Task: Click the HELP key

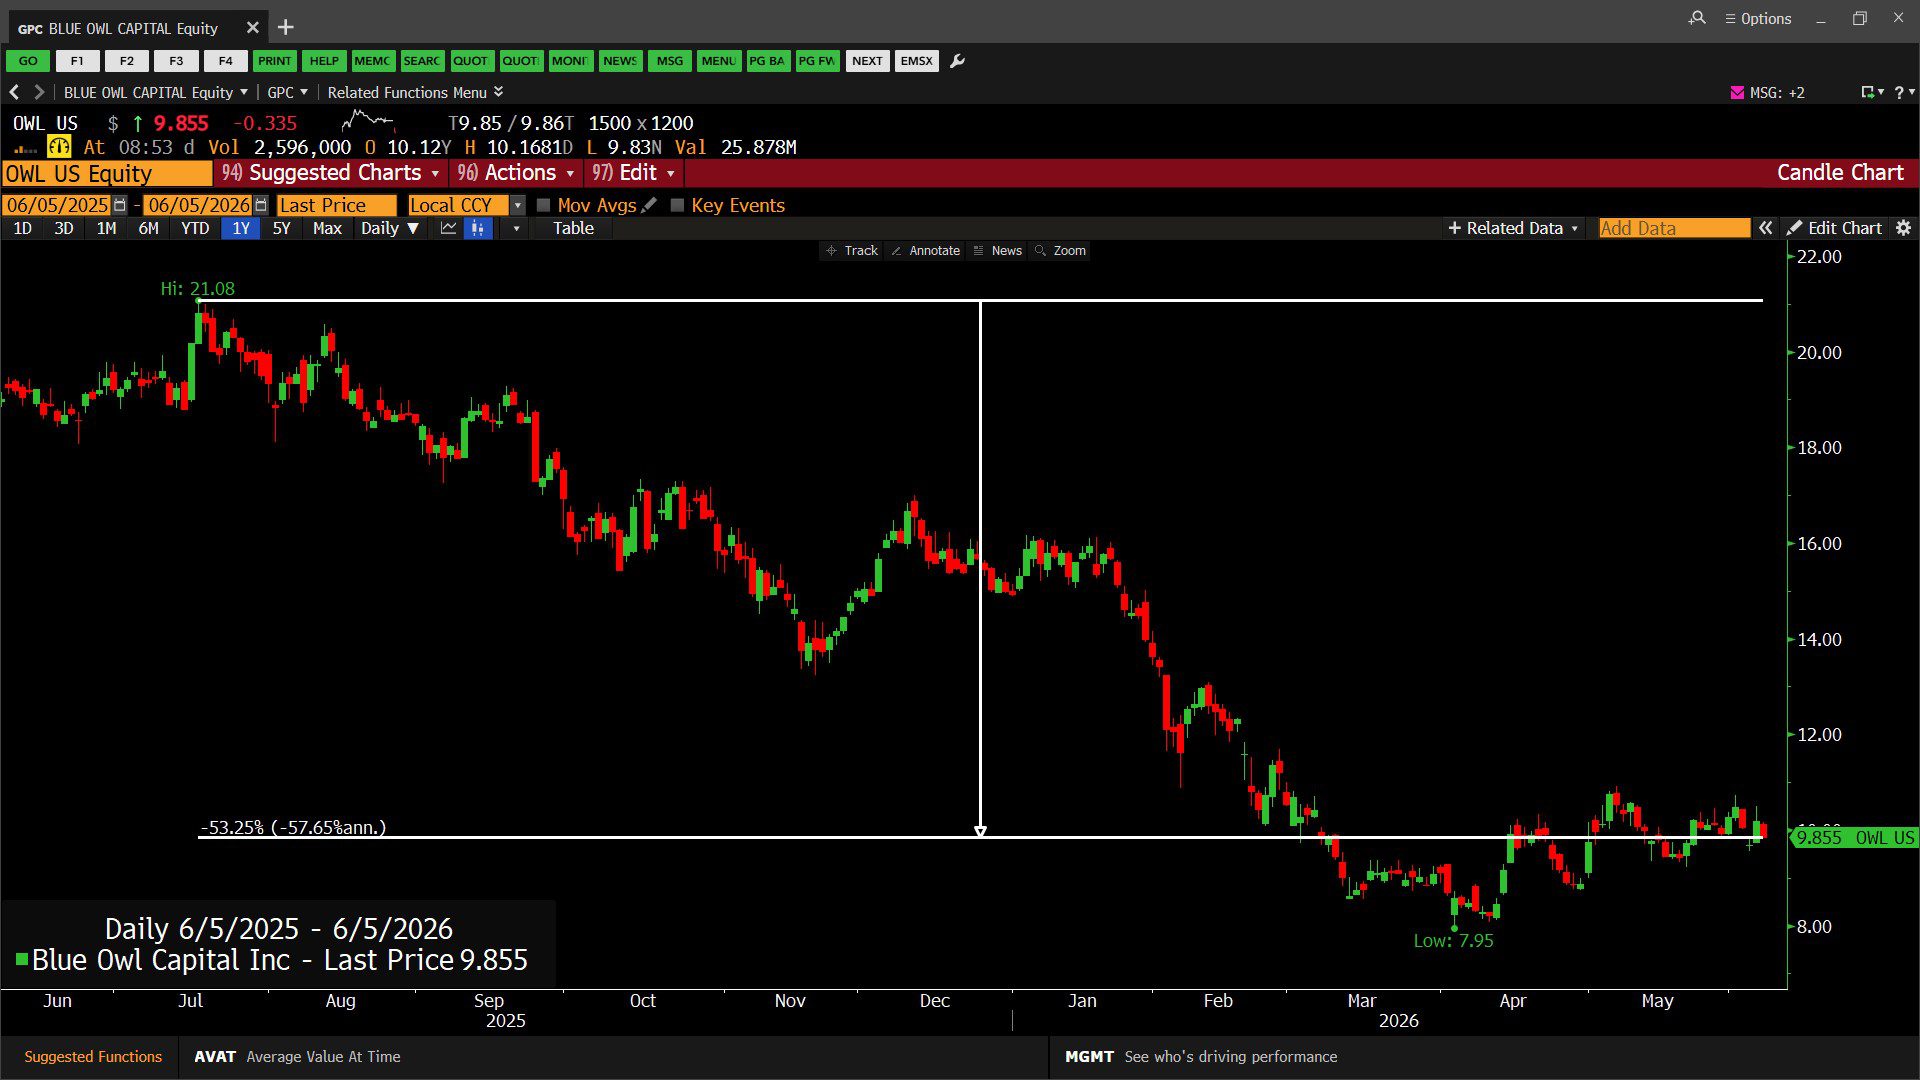Action: point(324,61)
